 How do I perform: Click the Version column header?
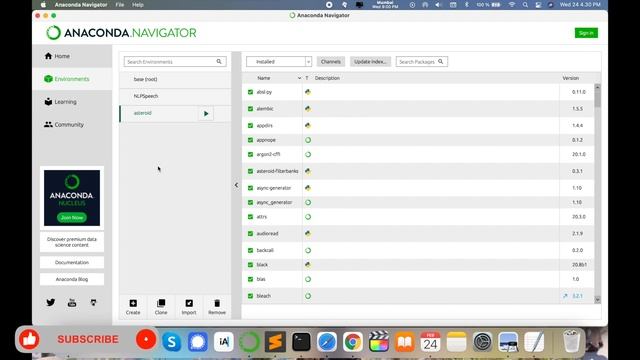(x=571, y=78)
